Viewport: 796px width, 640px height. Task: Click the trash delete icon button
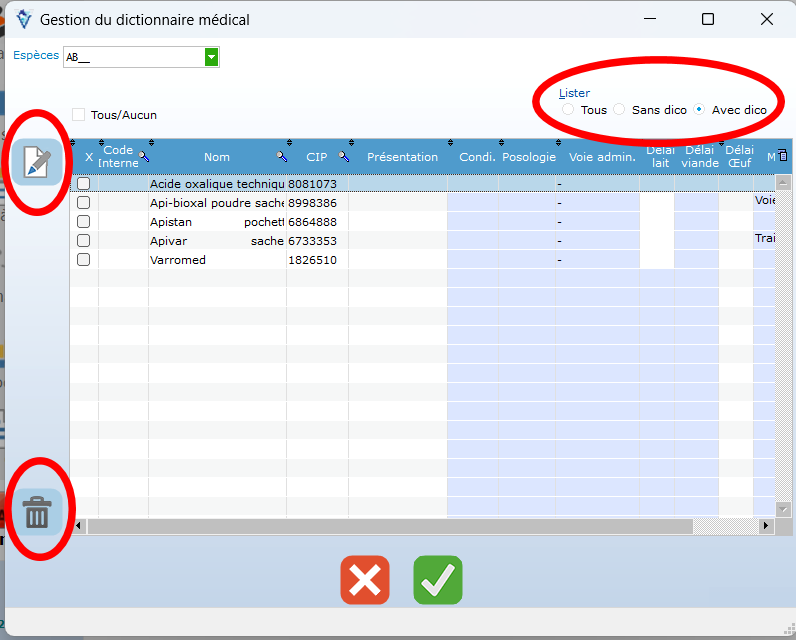click(37, 512)
